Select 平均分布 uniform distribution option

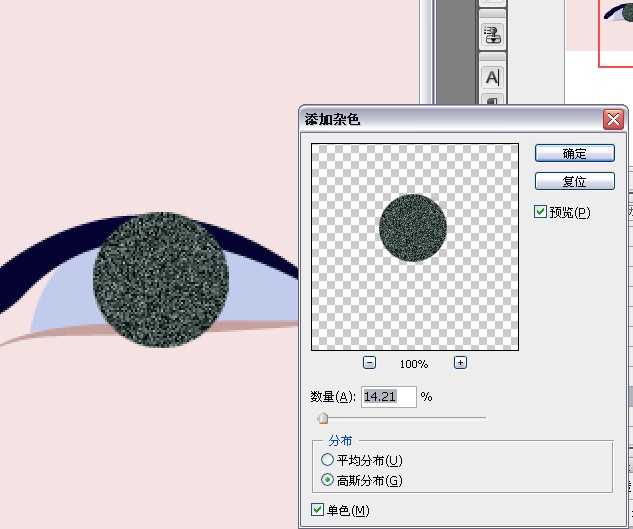click(x=327, y=460)
